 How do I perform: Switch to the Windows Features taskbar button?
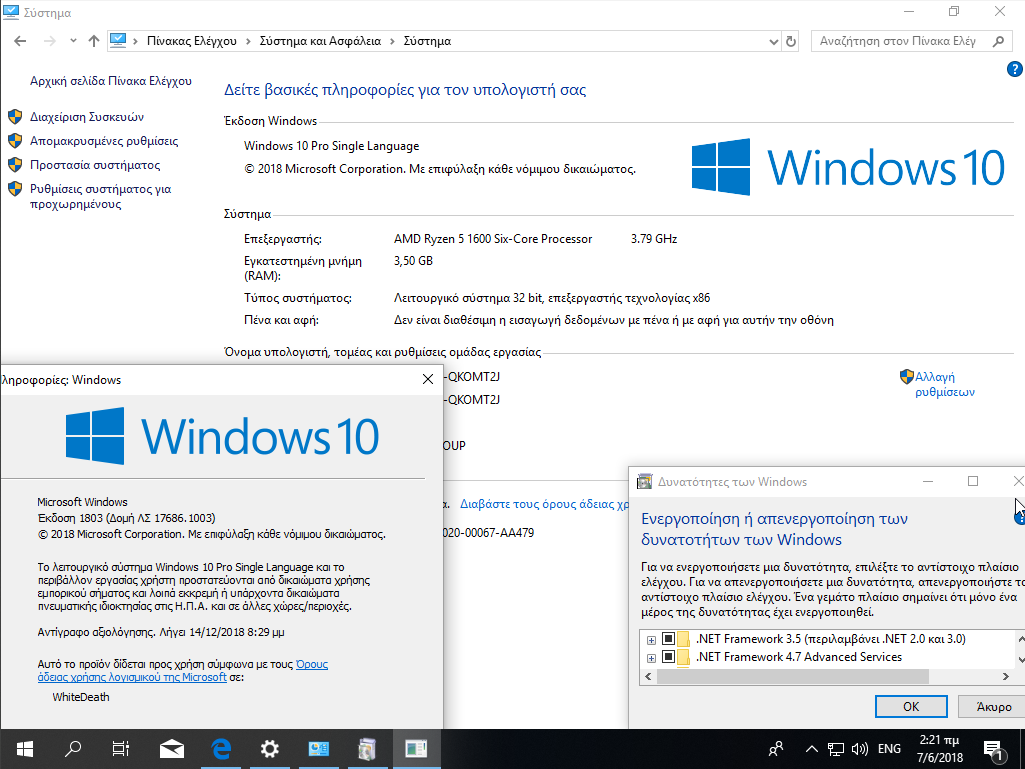click(x=367, y=749)
